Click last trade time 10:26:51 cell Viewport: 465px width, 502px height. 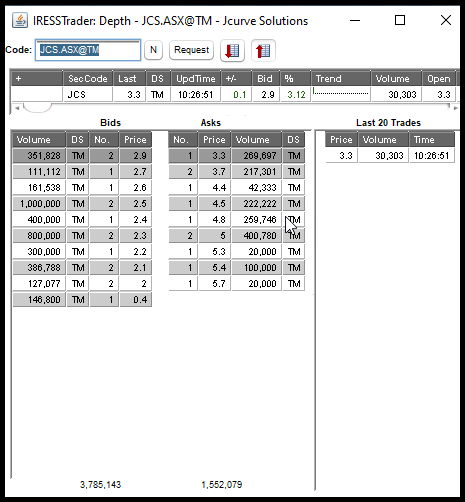(432, 156)
